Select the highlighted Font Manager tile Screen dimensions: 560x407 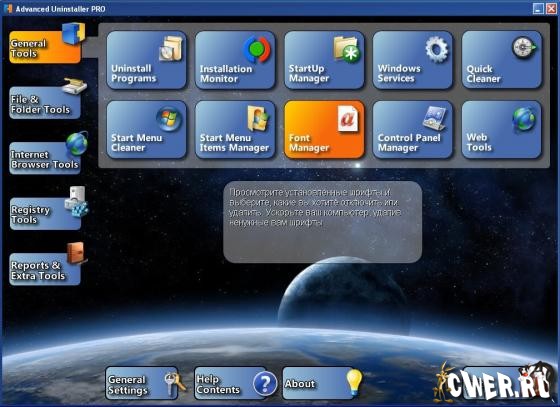(x=324, y=129)
